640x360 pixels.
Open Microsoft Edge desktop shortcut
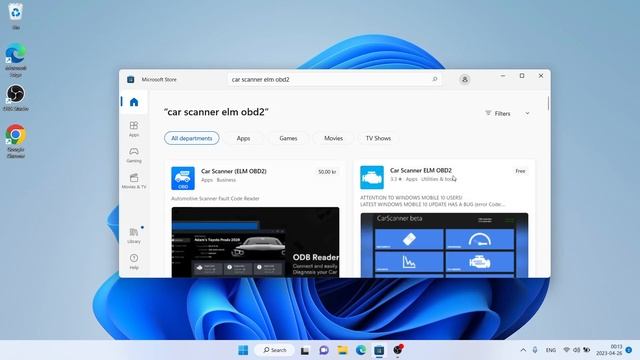pyautogui.click(x=16, y=60)
